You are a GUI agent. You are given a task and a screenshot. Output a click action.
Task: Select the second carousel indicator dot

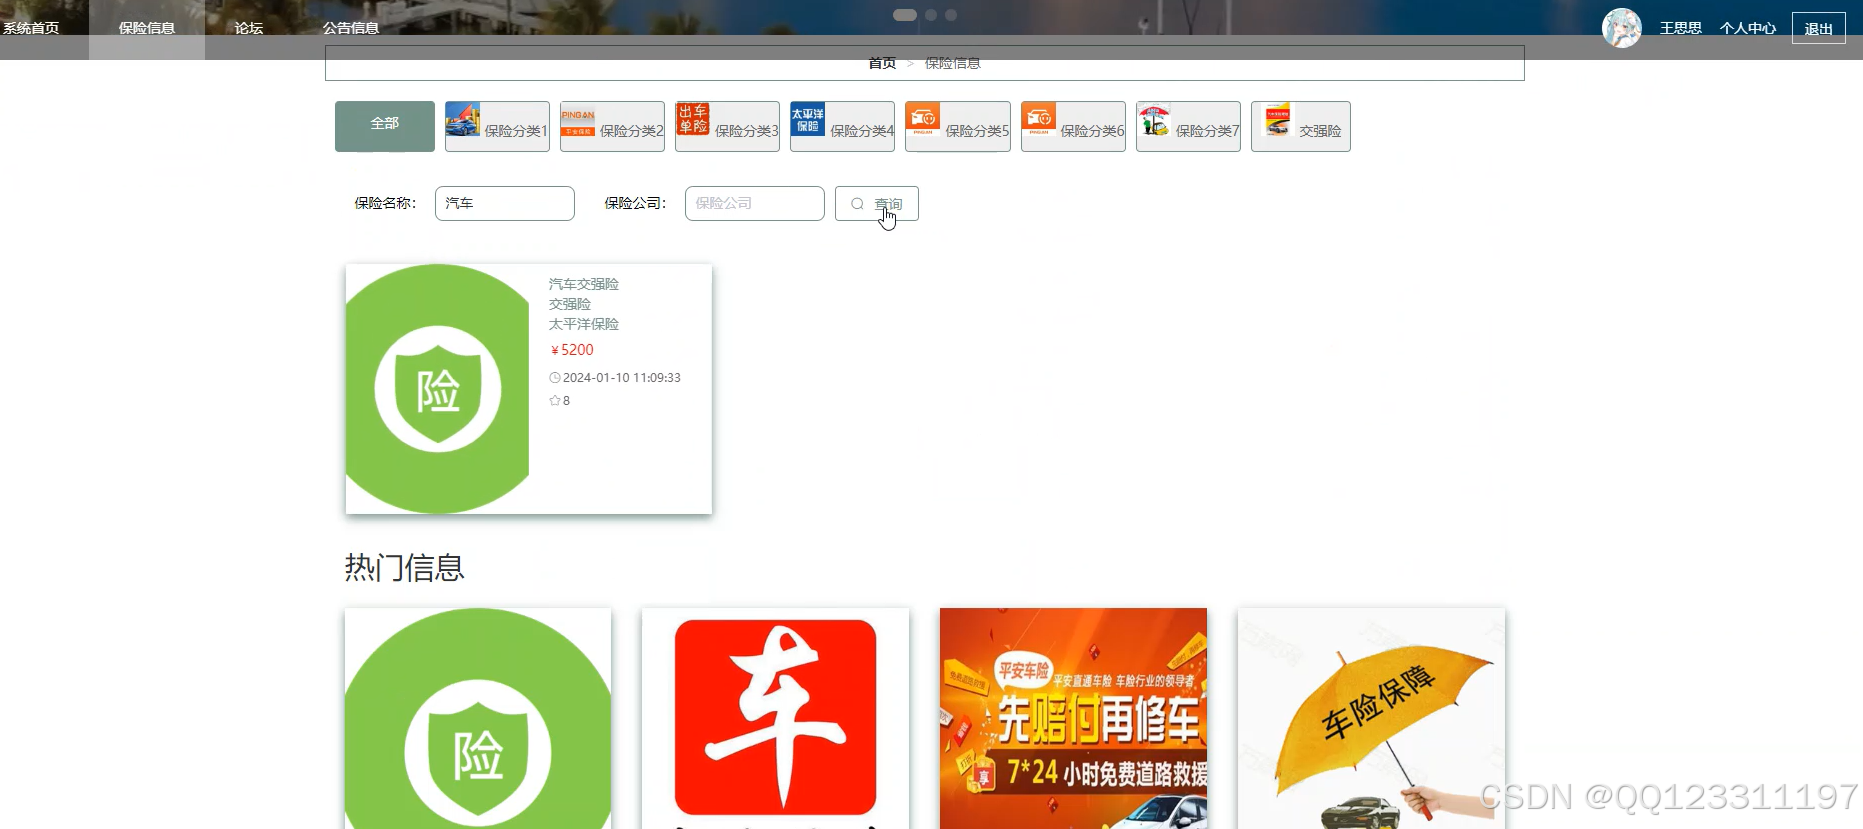pyautogui.click(x=931, y=15)
